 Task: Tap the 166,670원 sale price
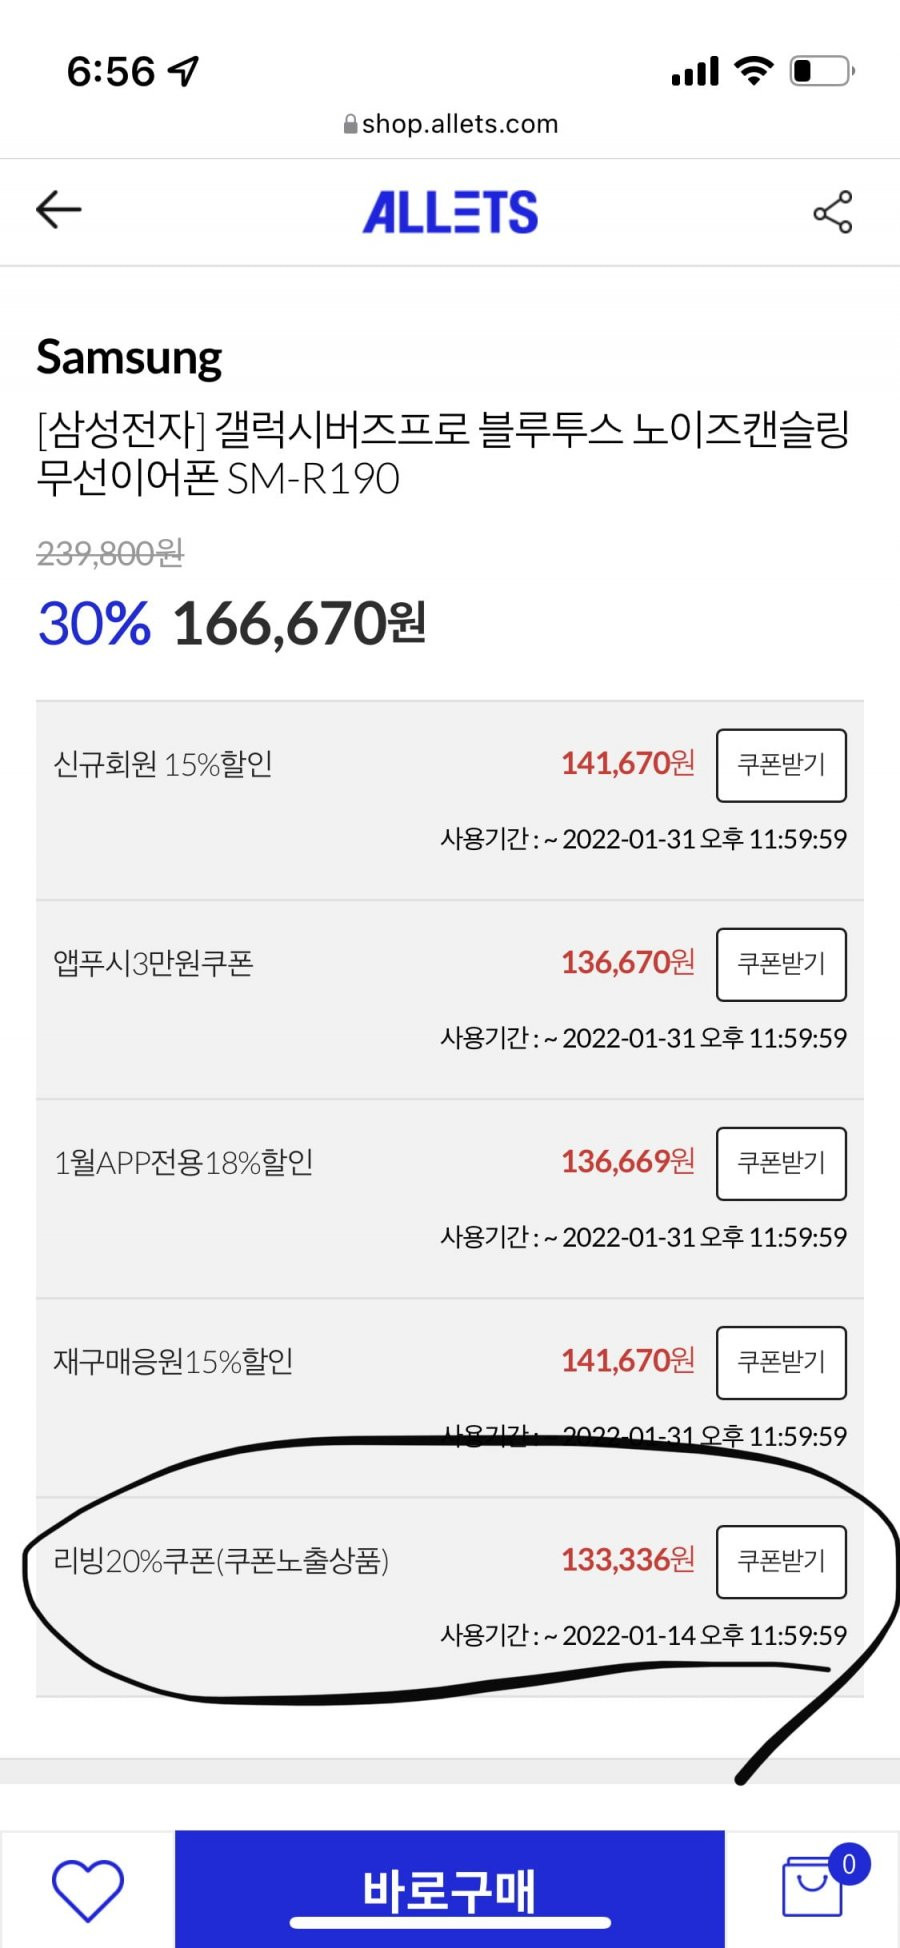pos(299,623)
